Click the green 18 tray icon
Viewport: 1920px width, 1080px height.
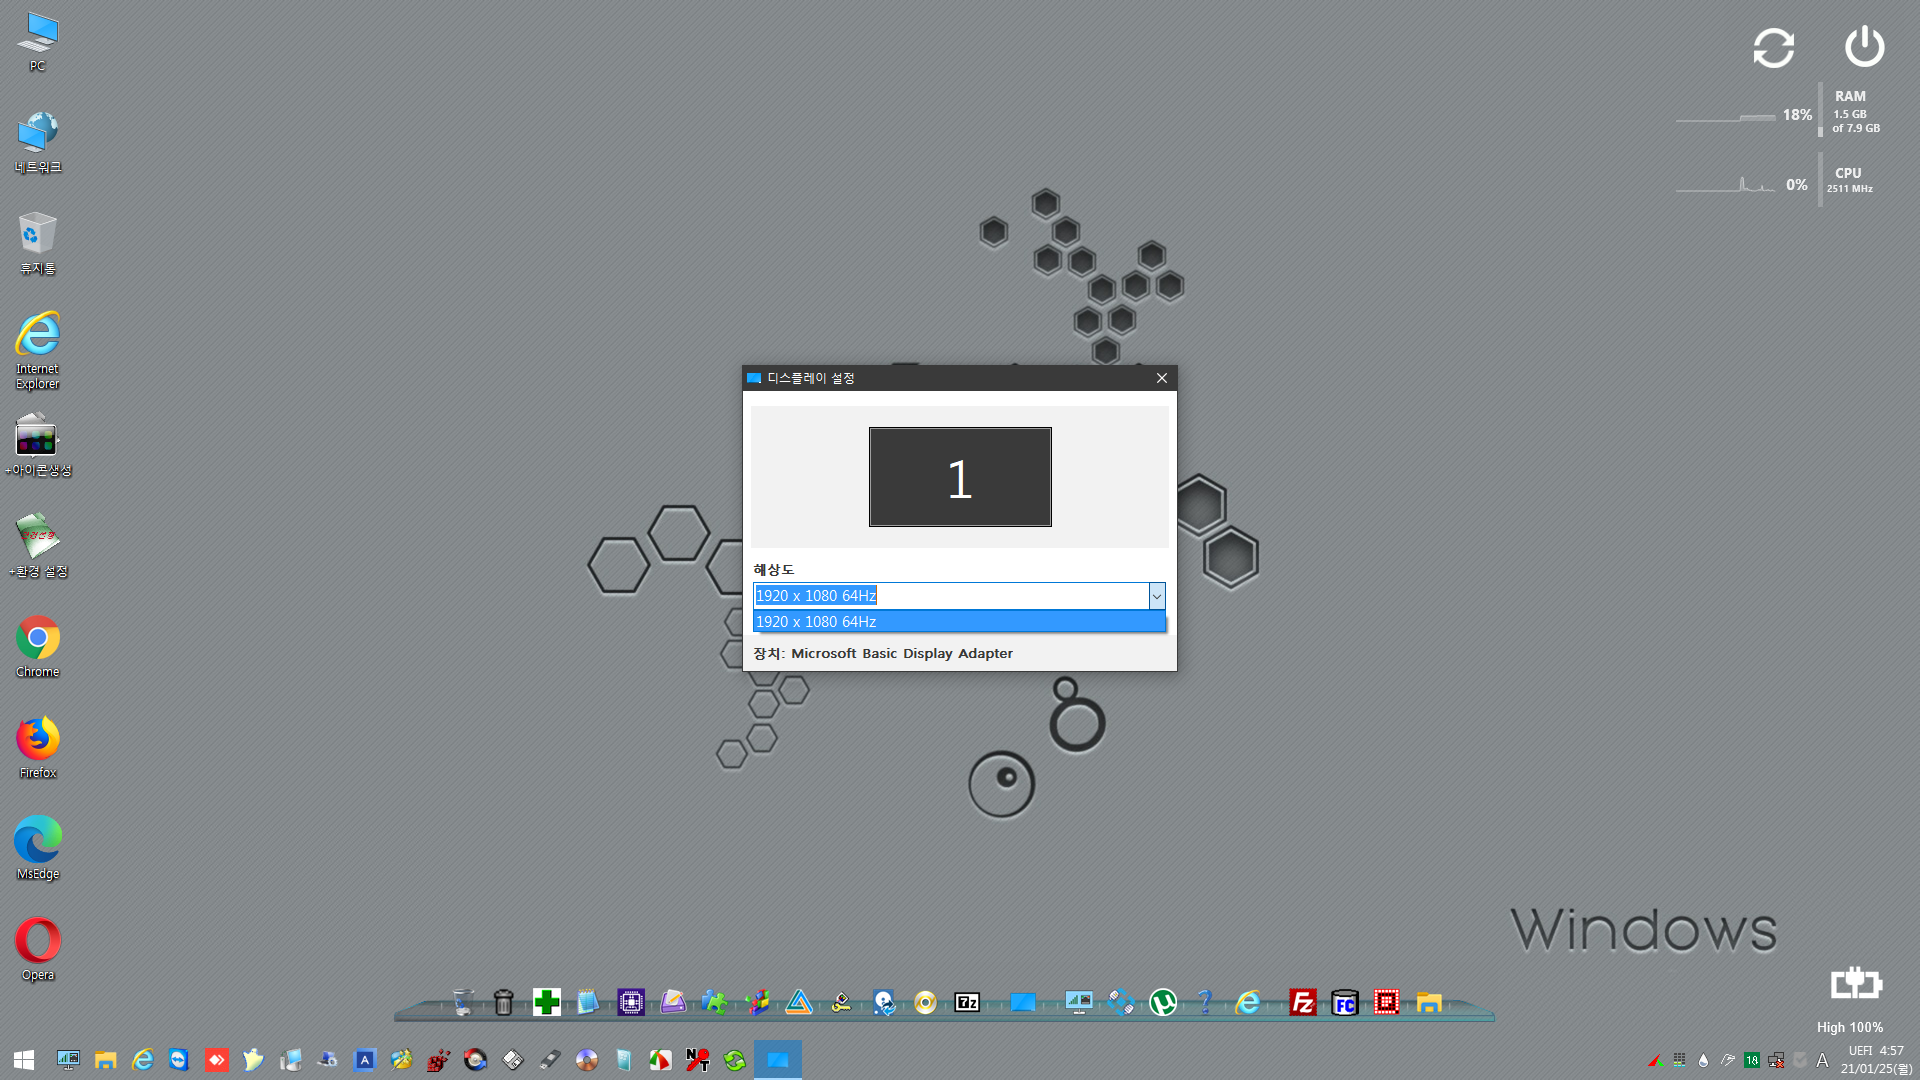pos(1752,1060)
